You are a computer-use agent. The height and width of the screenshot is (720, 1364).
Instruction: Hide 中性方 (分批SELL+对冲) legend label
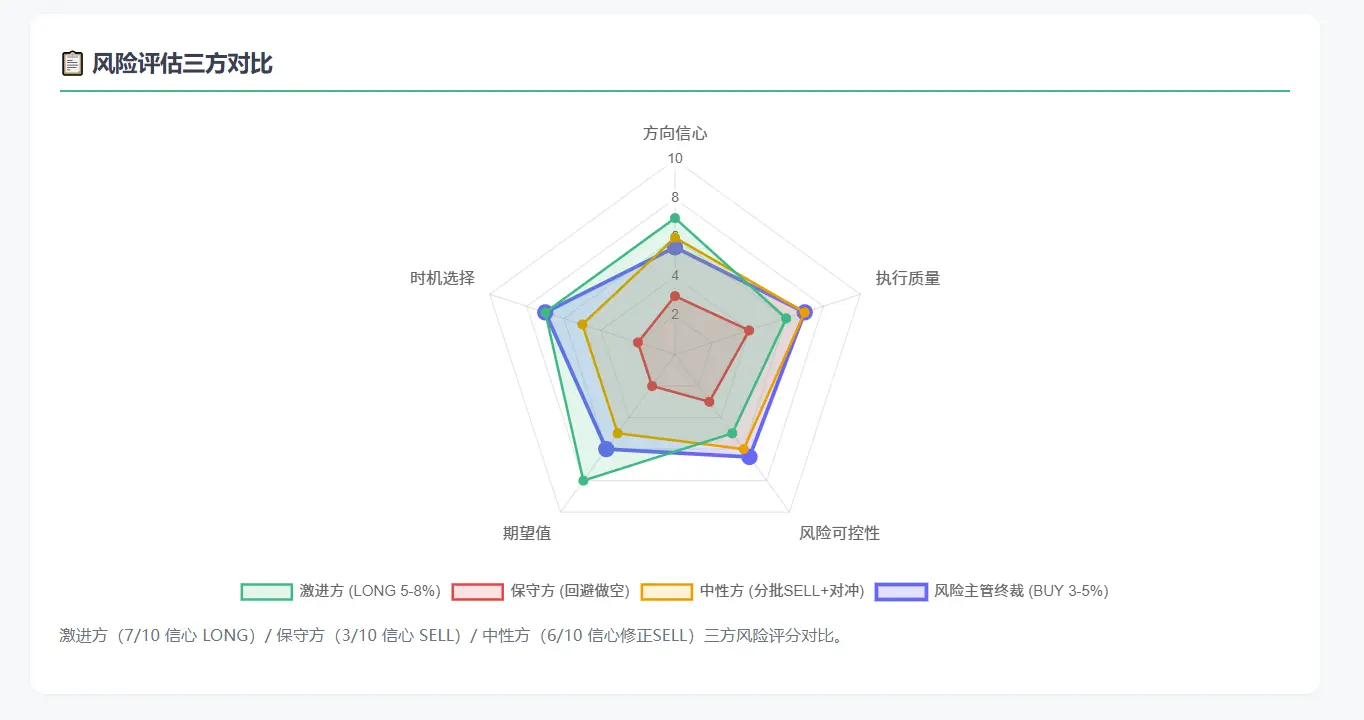[x=782, y=591]
